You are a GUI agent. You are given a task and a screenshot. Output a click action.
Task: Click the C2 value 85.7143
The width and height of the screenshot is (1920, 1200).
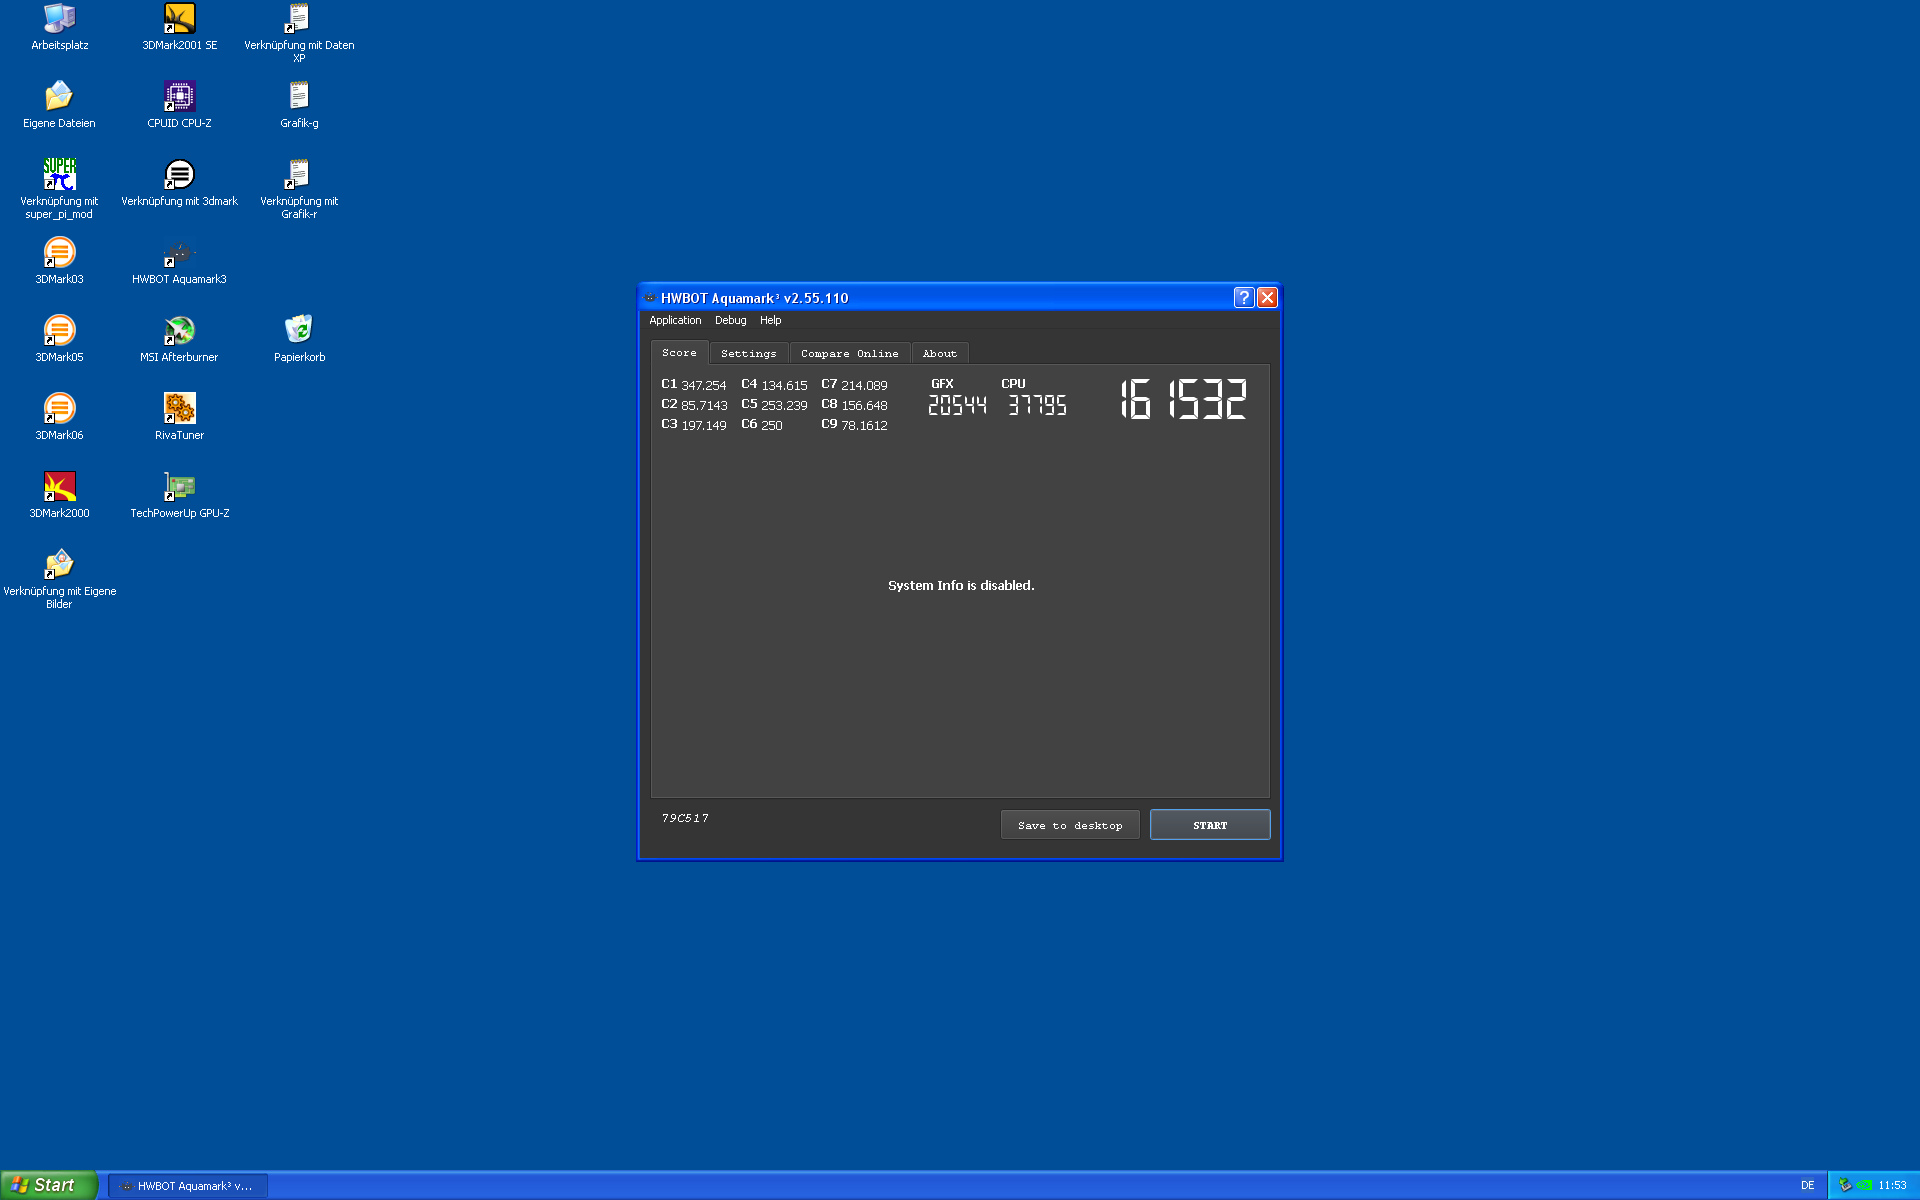(704, 405)
